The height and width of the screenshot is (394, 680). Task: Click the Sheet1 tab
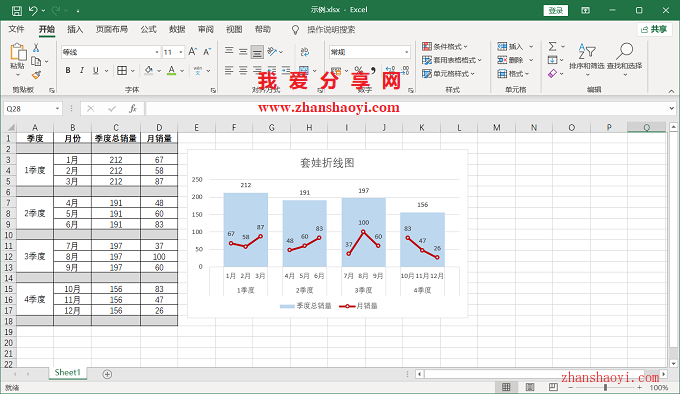coord(68,373)
